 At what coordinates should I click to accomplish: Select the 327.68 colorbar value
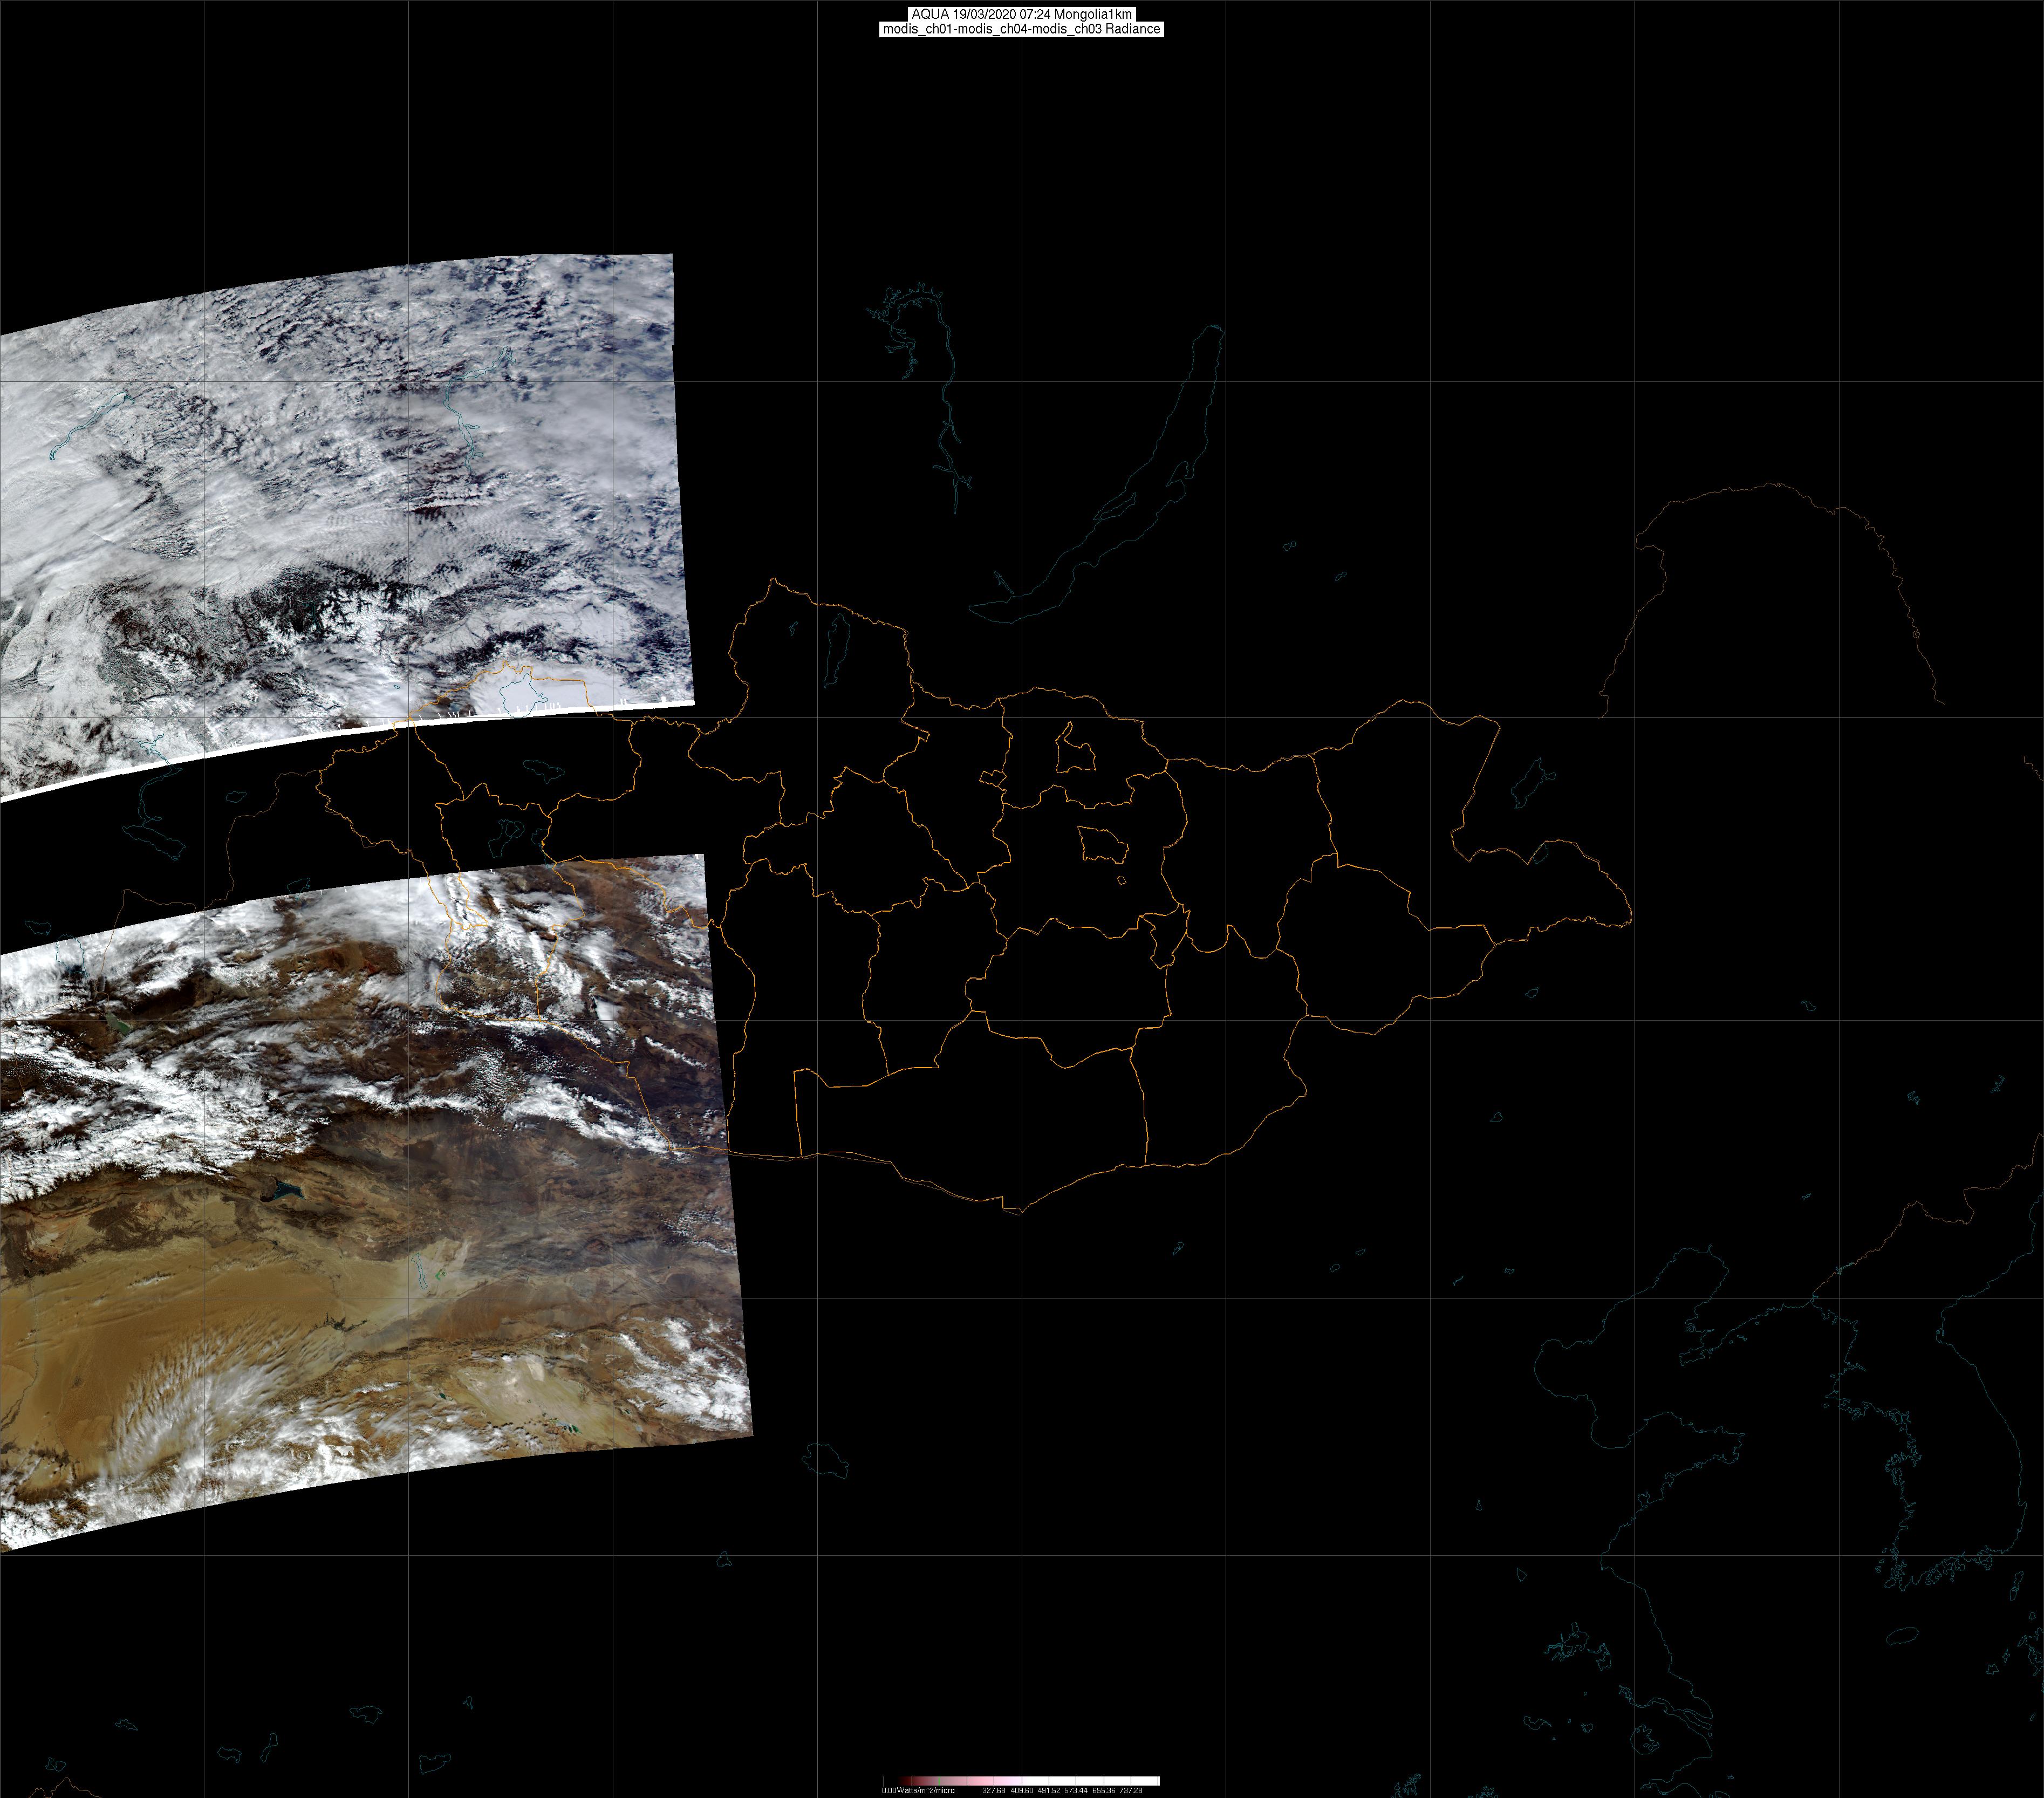pyautogui.click(x=994, y=1790)
